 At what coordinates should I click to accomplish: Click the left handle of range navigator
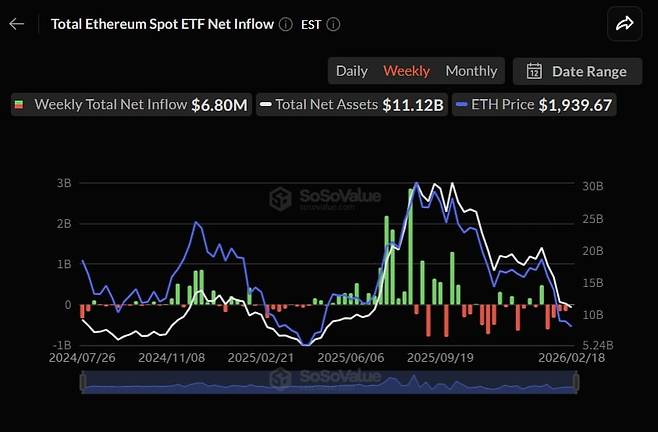click(82, 382)
